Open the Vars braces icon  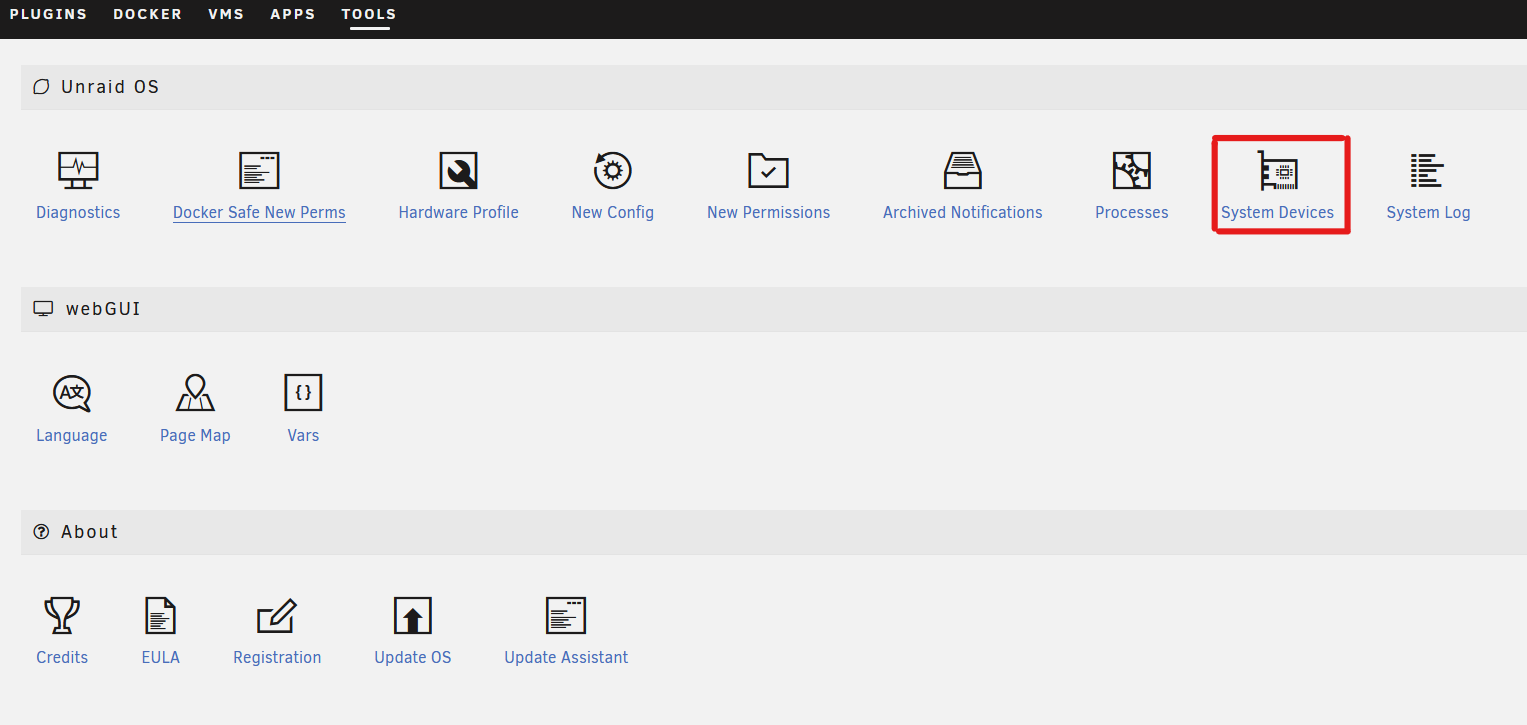[x=303, y=393]
